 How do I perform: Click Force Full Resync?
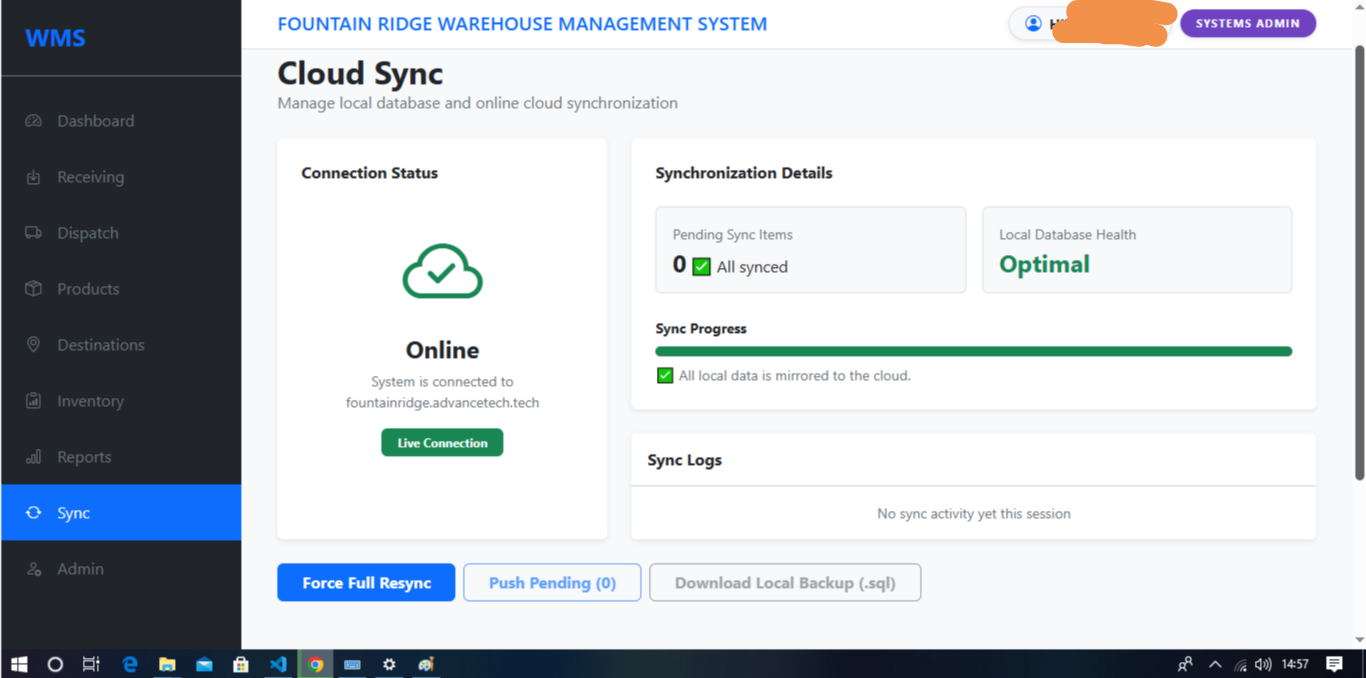[366, 583]
